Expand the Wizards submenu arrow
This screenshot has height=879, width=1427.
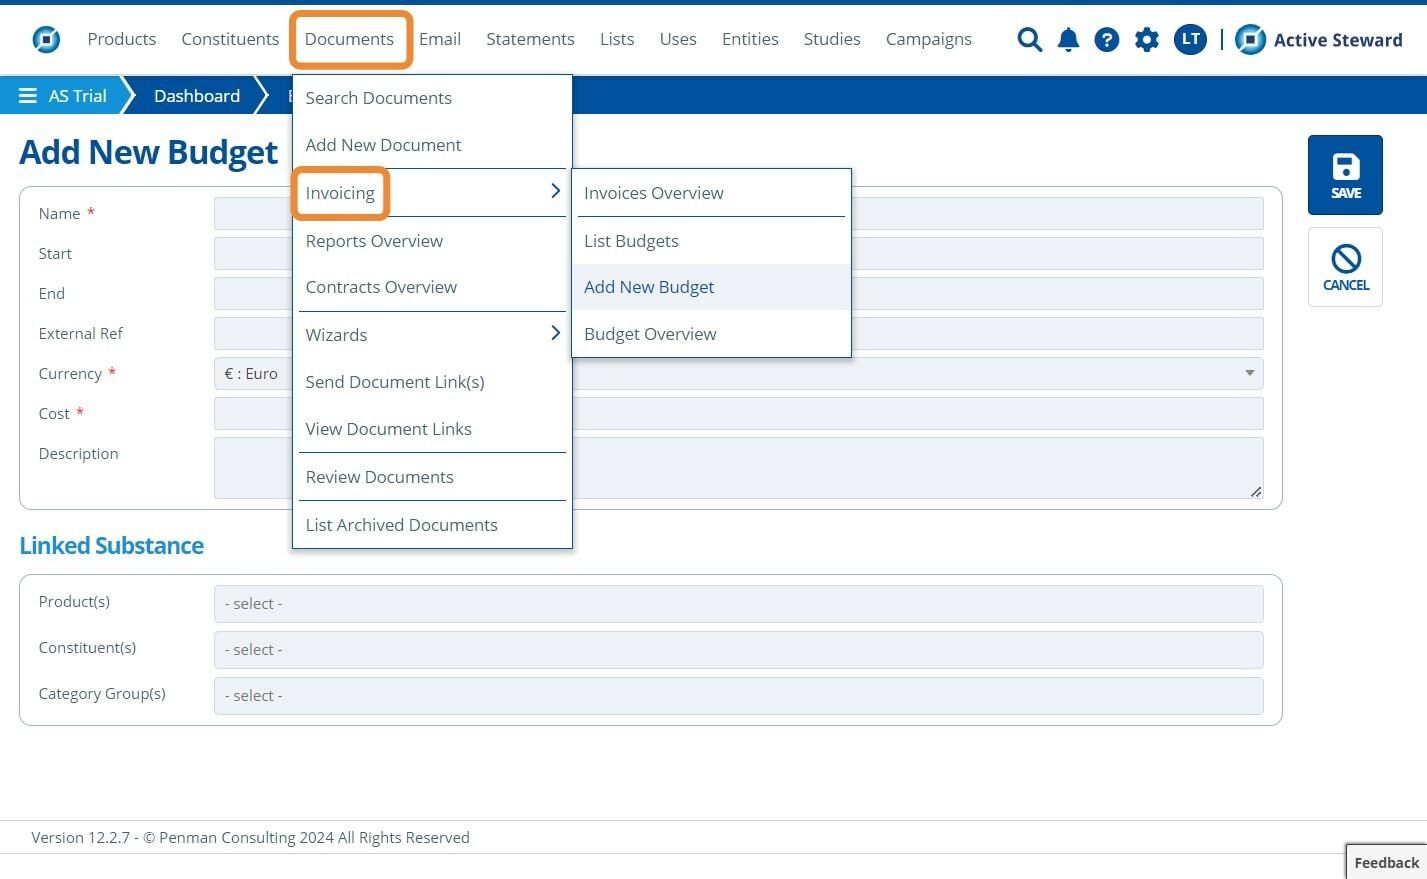click(555, 333)
